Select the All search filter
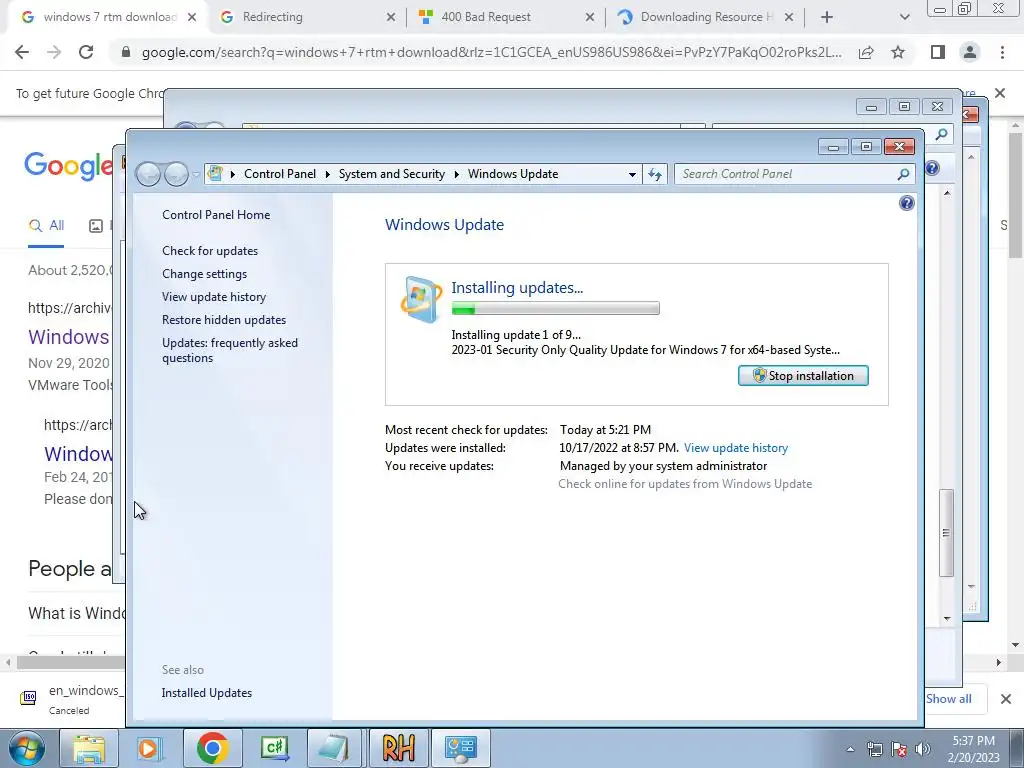This screenshot has width=1024, height=768. coord(46,226)
